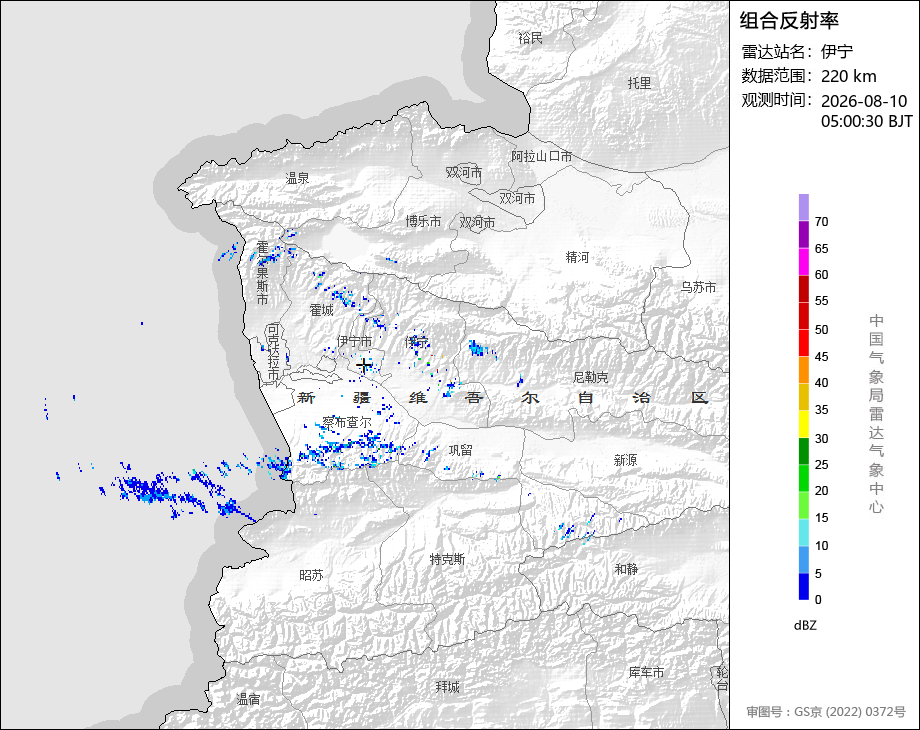Click the observation time 05:00:30 BJT
This screenshot has height=730, width=920.
[x=867, y=121]
